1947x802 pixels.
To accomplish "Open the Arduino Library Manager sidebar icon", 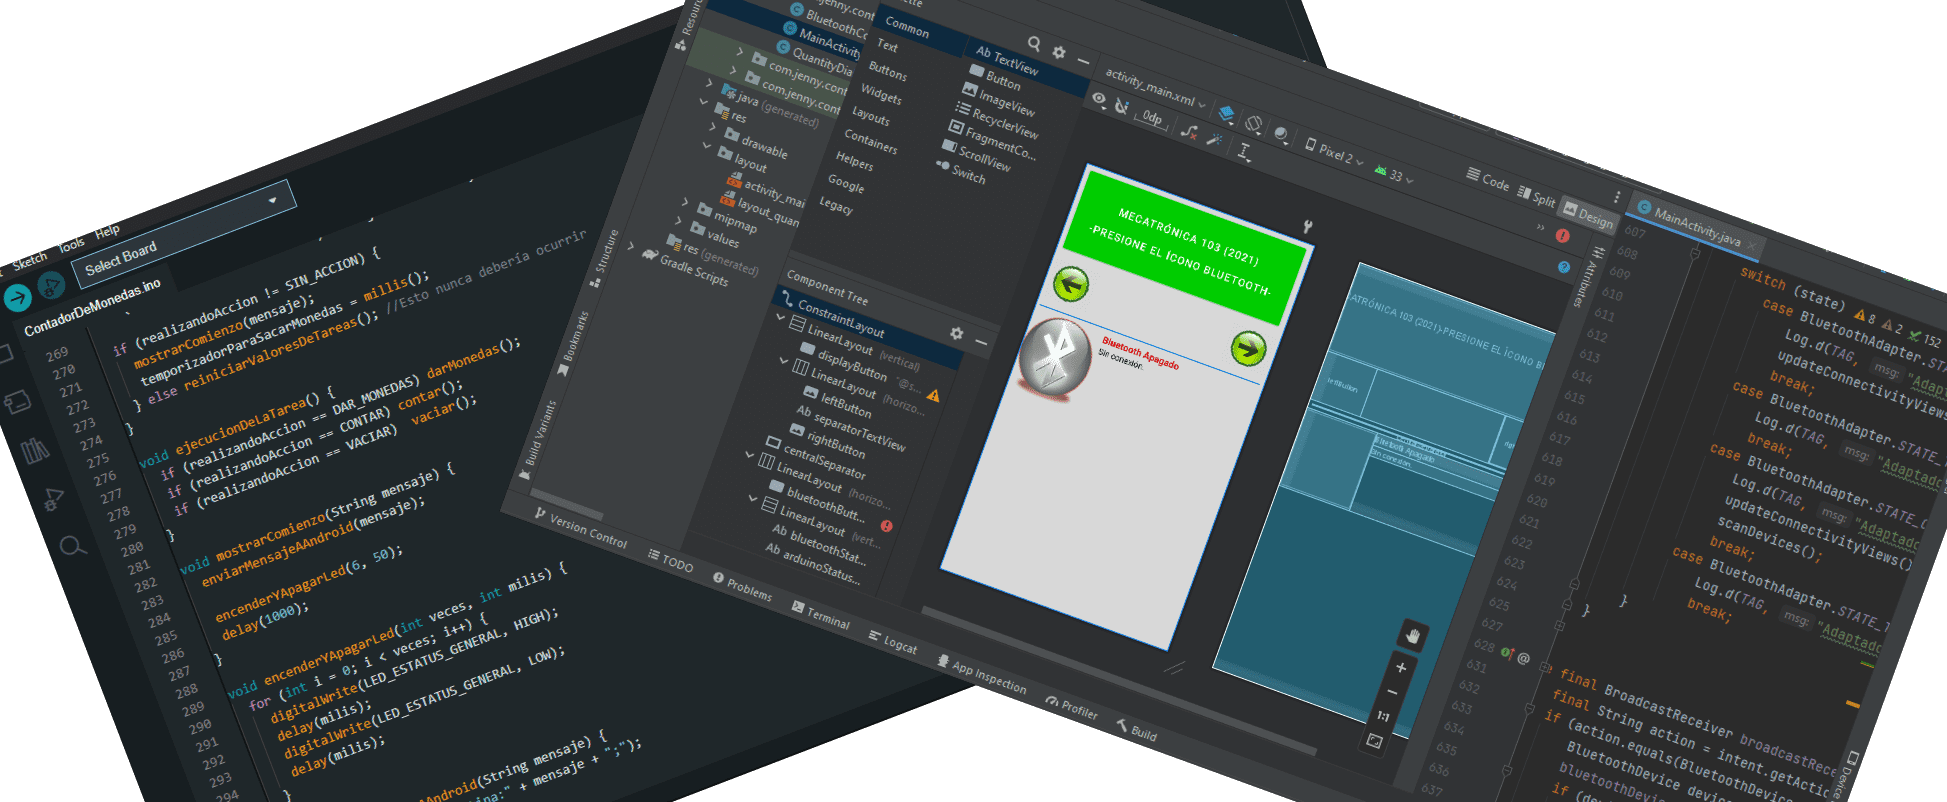I will click(x=35, y=450).
